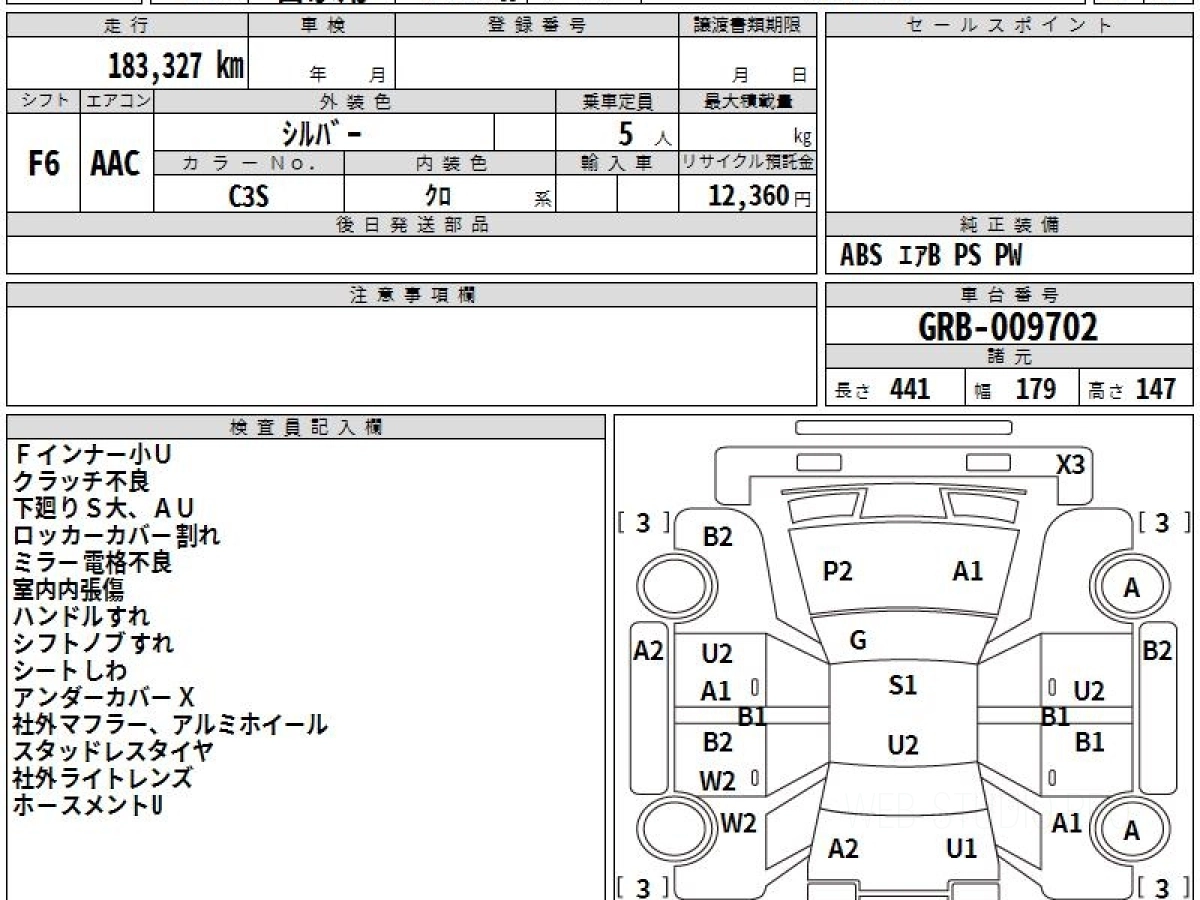Select the recycle deposit 12,360円
The image size is (1200, 900).
tap(760, 196)
